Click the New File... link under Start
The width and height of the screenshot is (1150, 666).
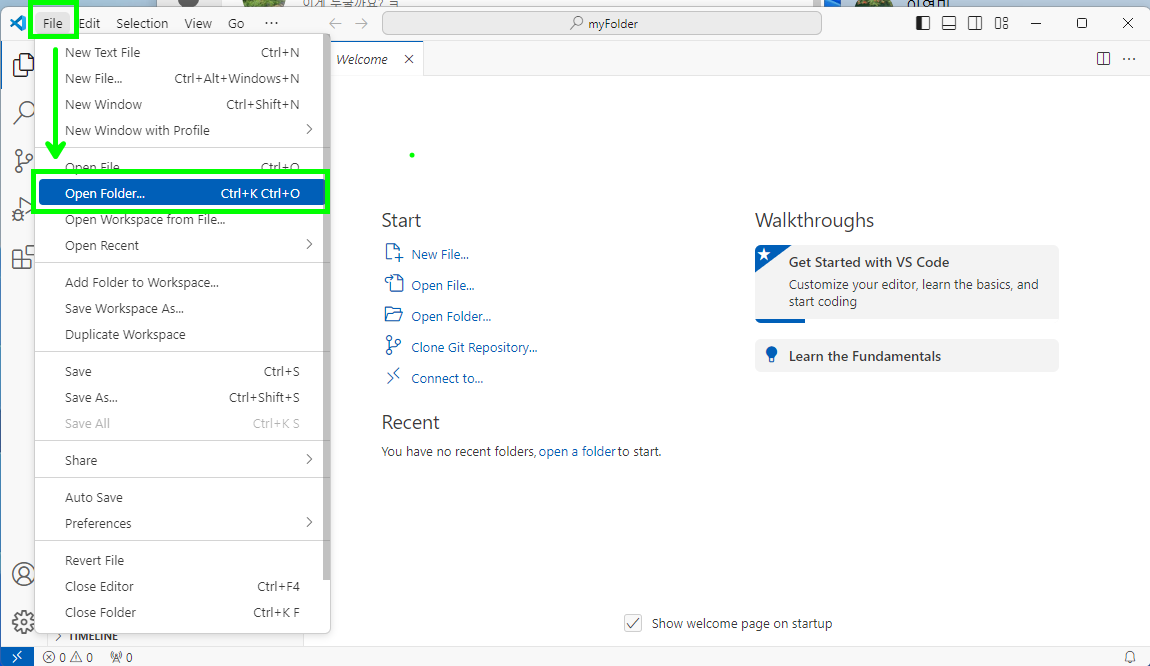tap(440, 255)
